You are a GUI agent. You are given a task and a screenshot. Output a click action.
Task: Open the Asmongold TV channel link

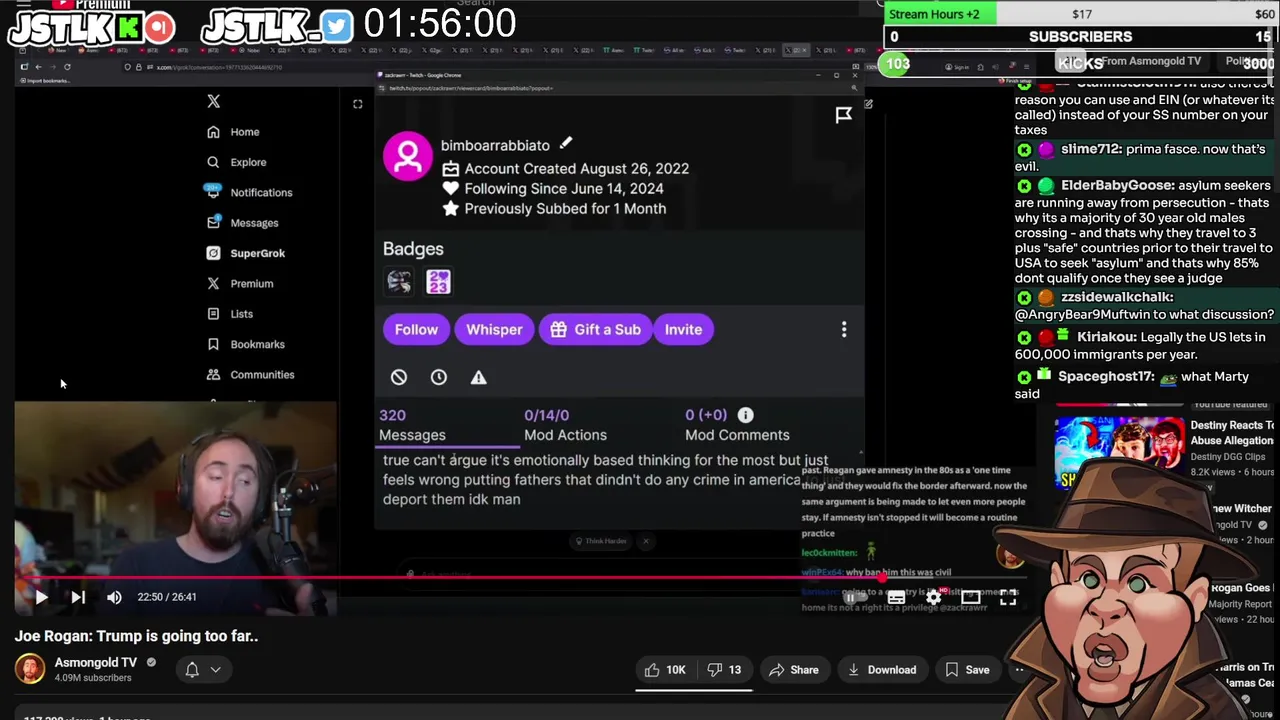pos(96,662)
